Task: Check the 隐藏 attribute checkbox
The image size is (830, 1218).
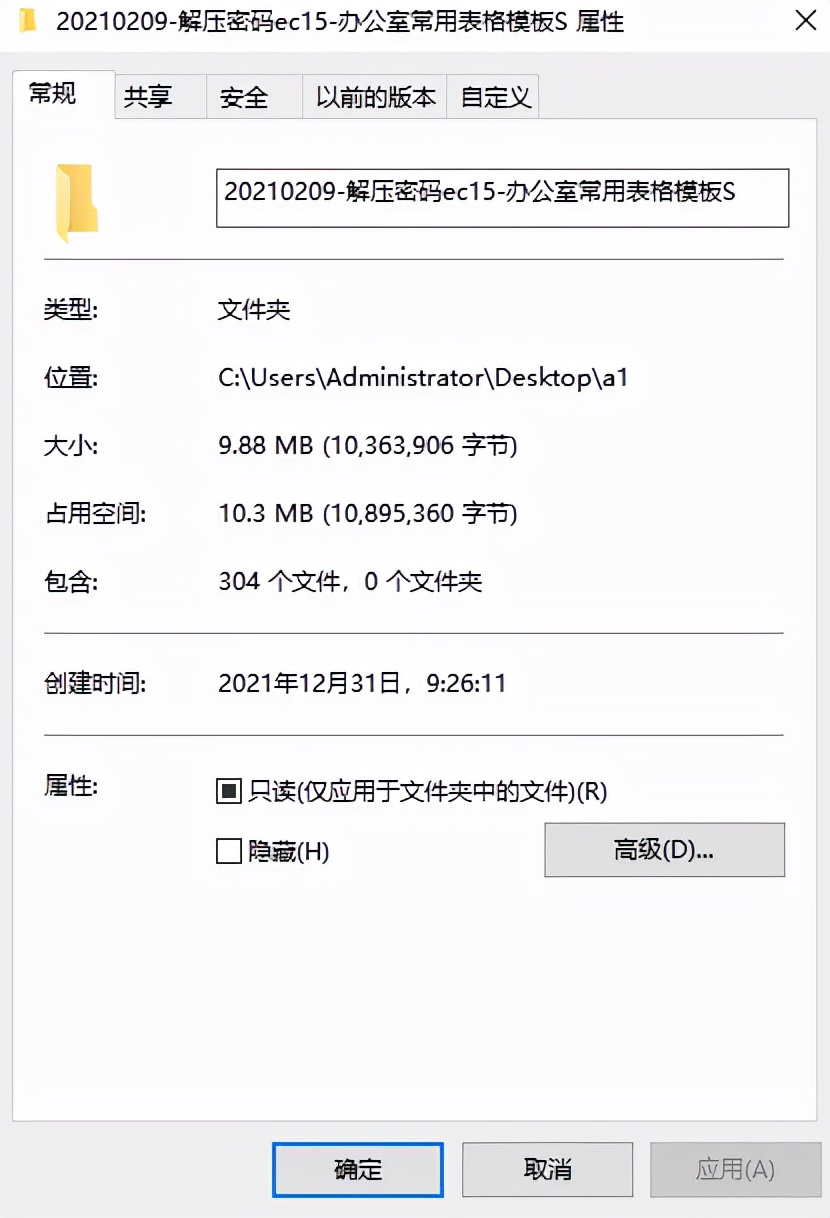Action: [230, 851]
